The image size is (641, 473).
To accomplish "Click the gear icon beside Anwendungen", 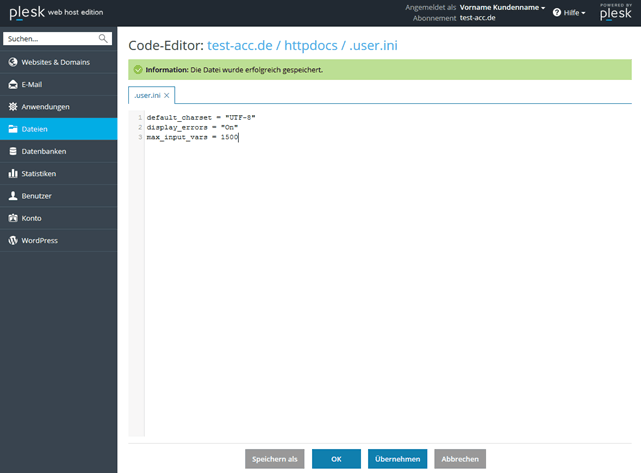I will click(13, 107).
